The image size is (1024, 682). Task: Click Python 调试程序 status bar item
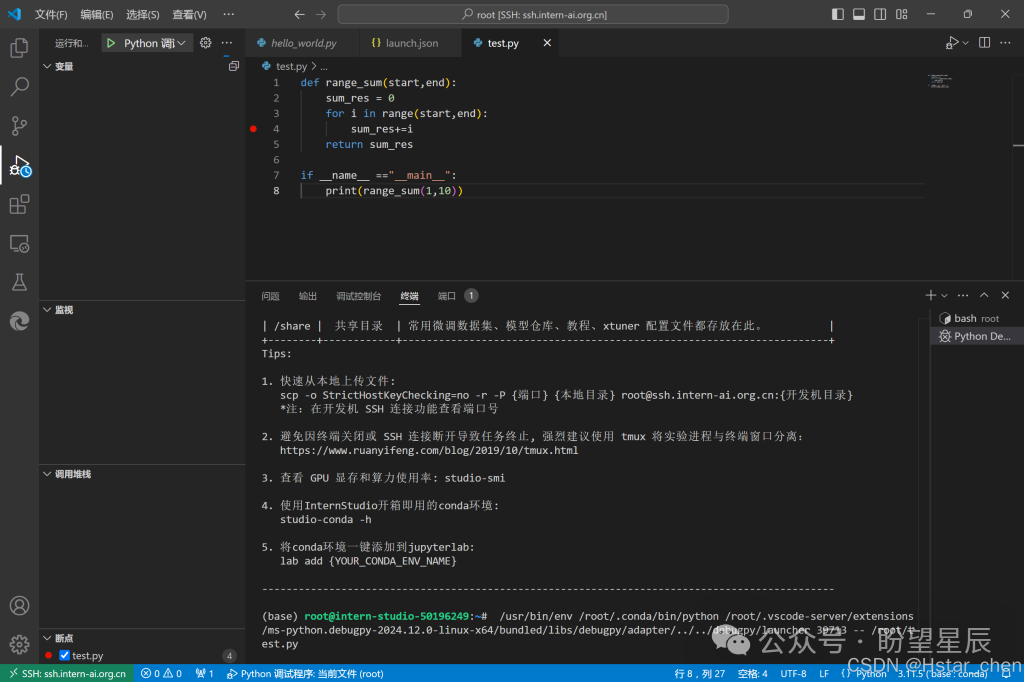pos(305,674)
